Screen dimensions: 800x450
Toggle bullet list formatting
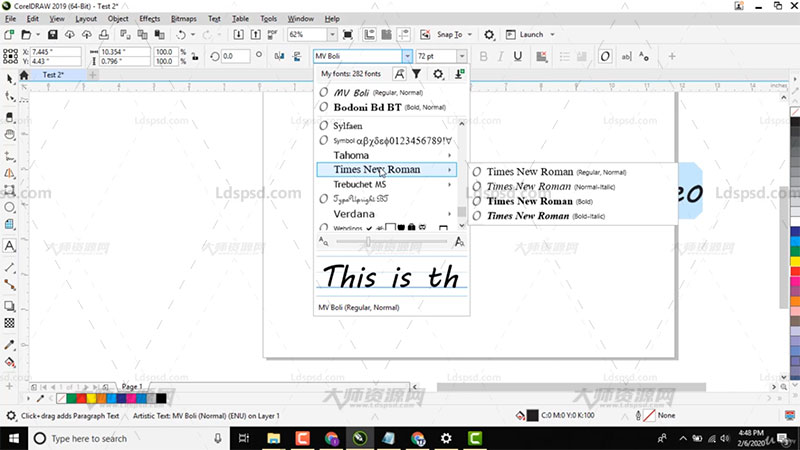(x=564, y=56)
